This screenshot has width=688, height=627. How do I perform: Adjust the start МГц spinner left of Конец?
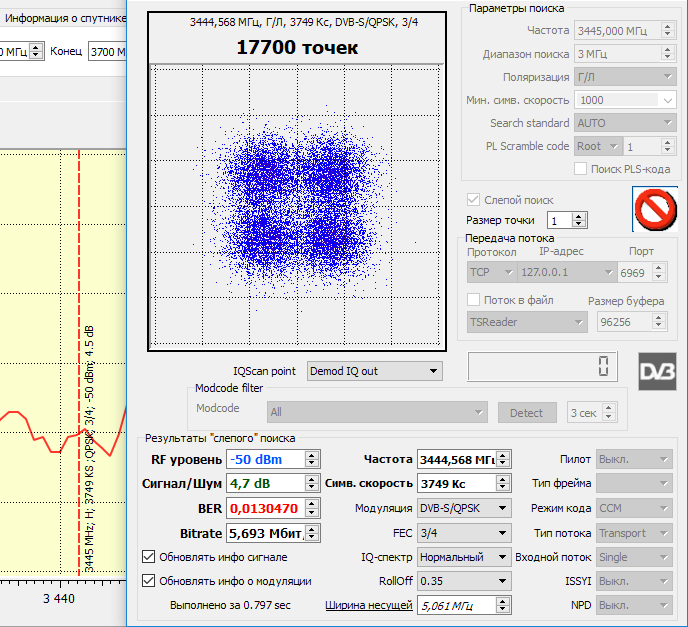click(x=37, y=52)
